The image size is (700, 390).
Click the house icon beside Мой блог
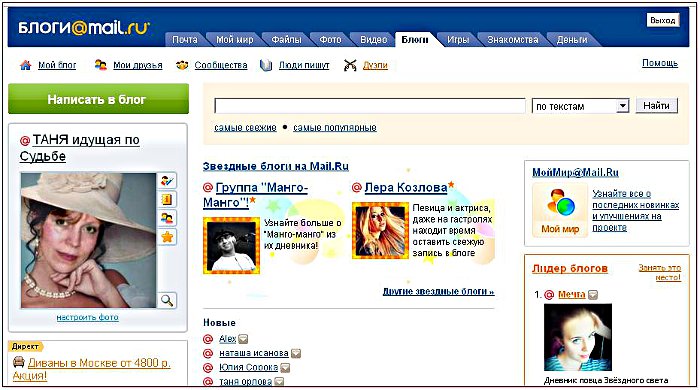tap(25, 65)
